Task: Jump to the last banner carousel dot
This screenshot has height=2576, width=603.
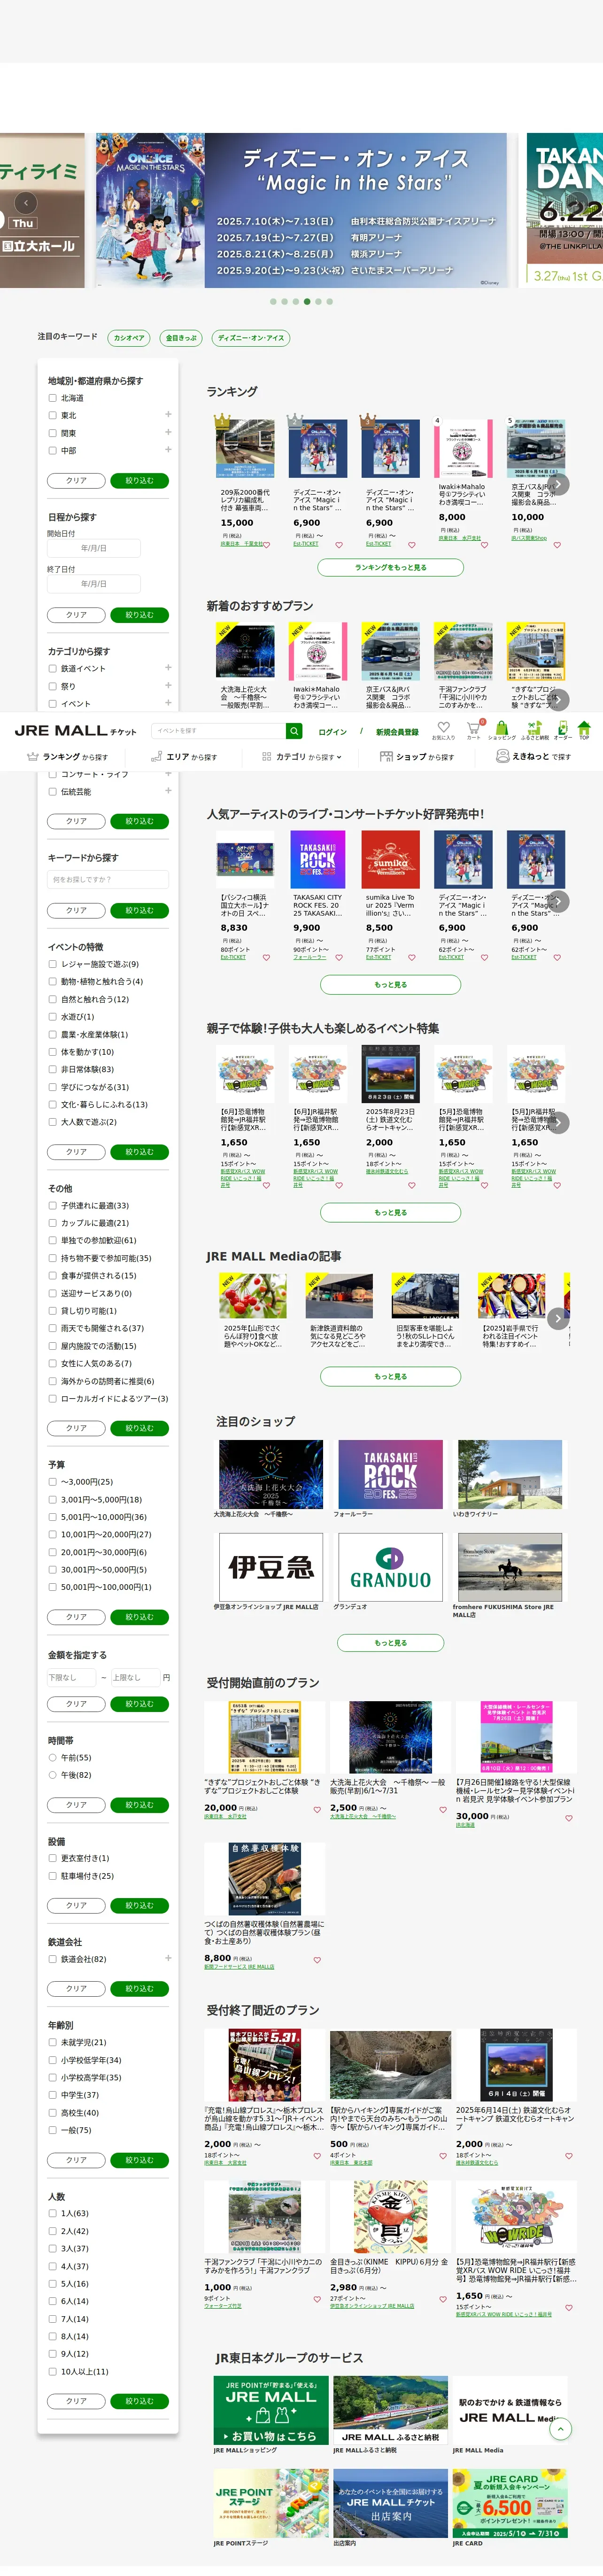Action: pos(329,301)
